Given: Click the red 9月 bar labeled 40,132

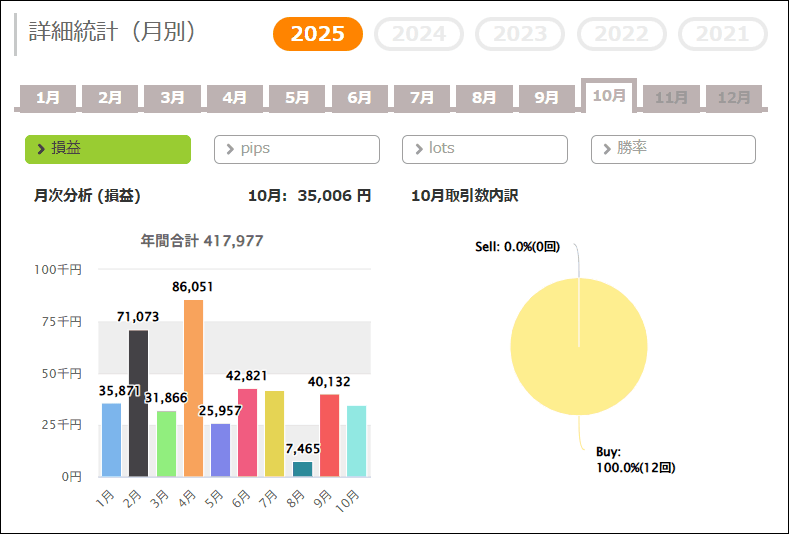Looking at the screenshot, I should click(329, 435).
